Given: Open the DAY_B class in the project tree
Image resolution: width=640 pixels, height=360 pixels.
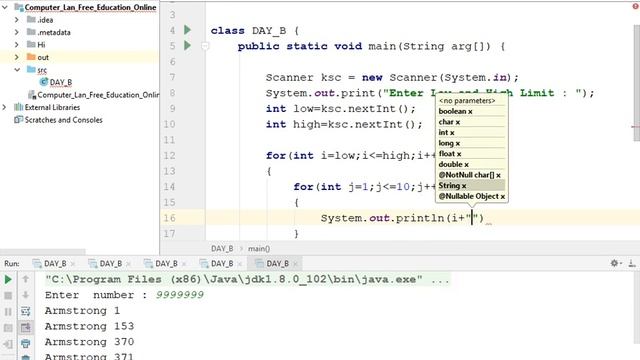Looking at the screenshot, I should pos(60,82).
